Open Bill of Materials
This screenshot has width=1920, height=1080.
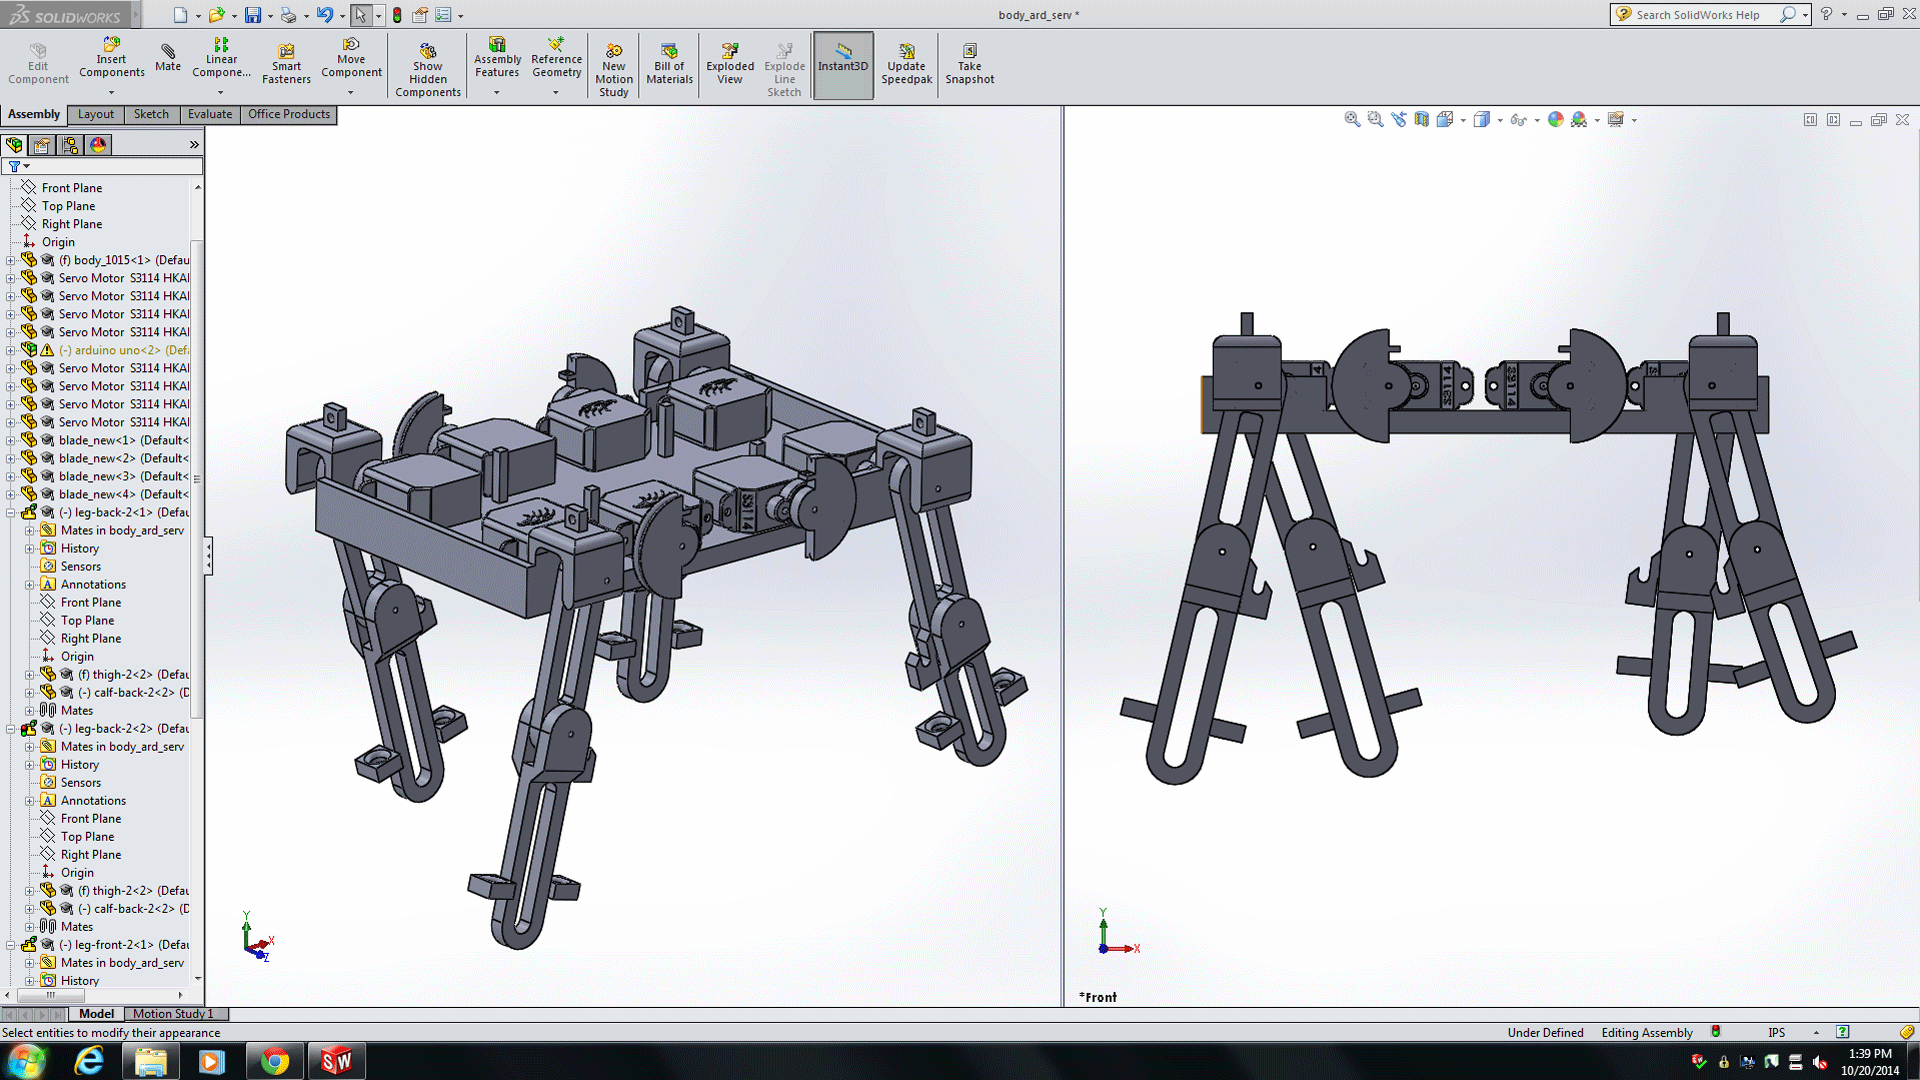(x=669, y=64)
